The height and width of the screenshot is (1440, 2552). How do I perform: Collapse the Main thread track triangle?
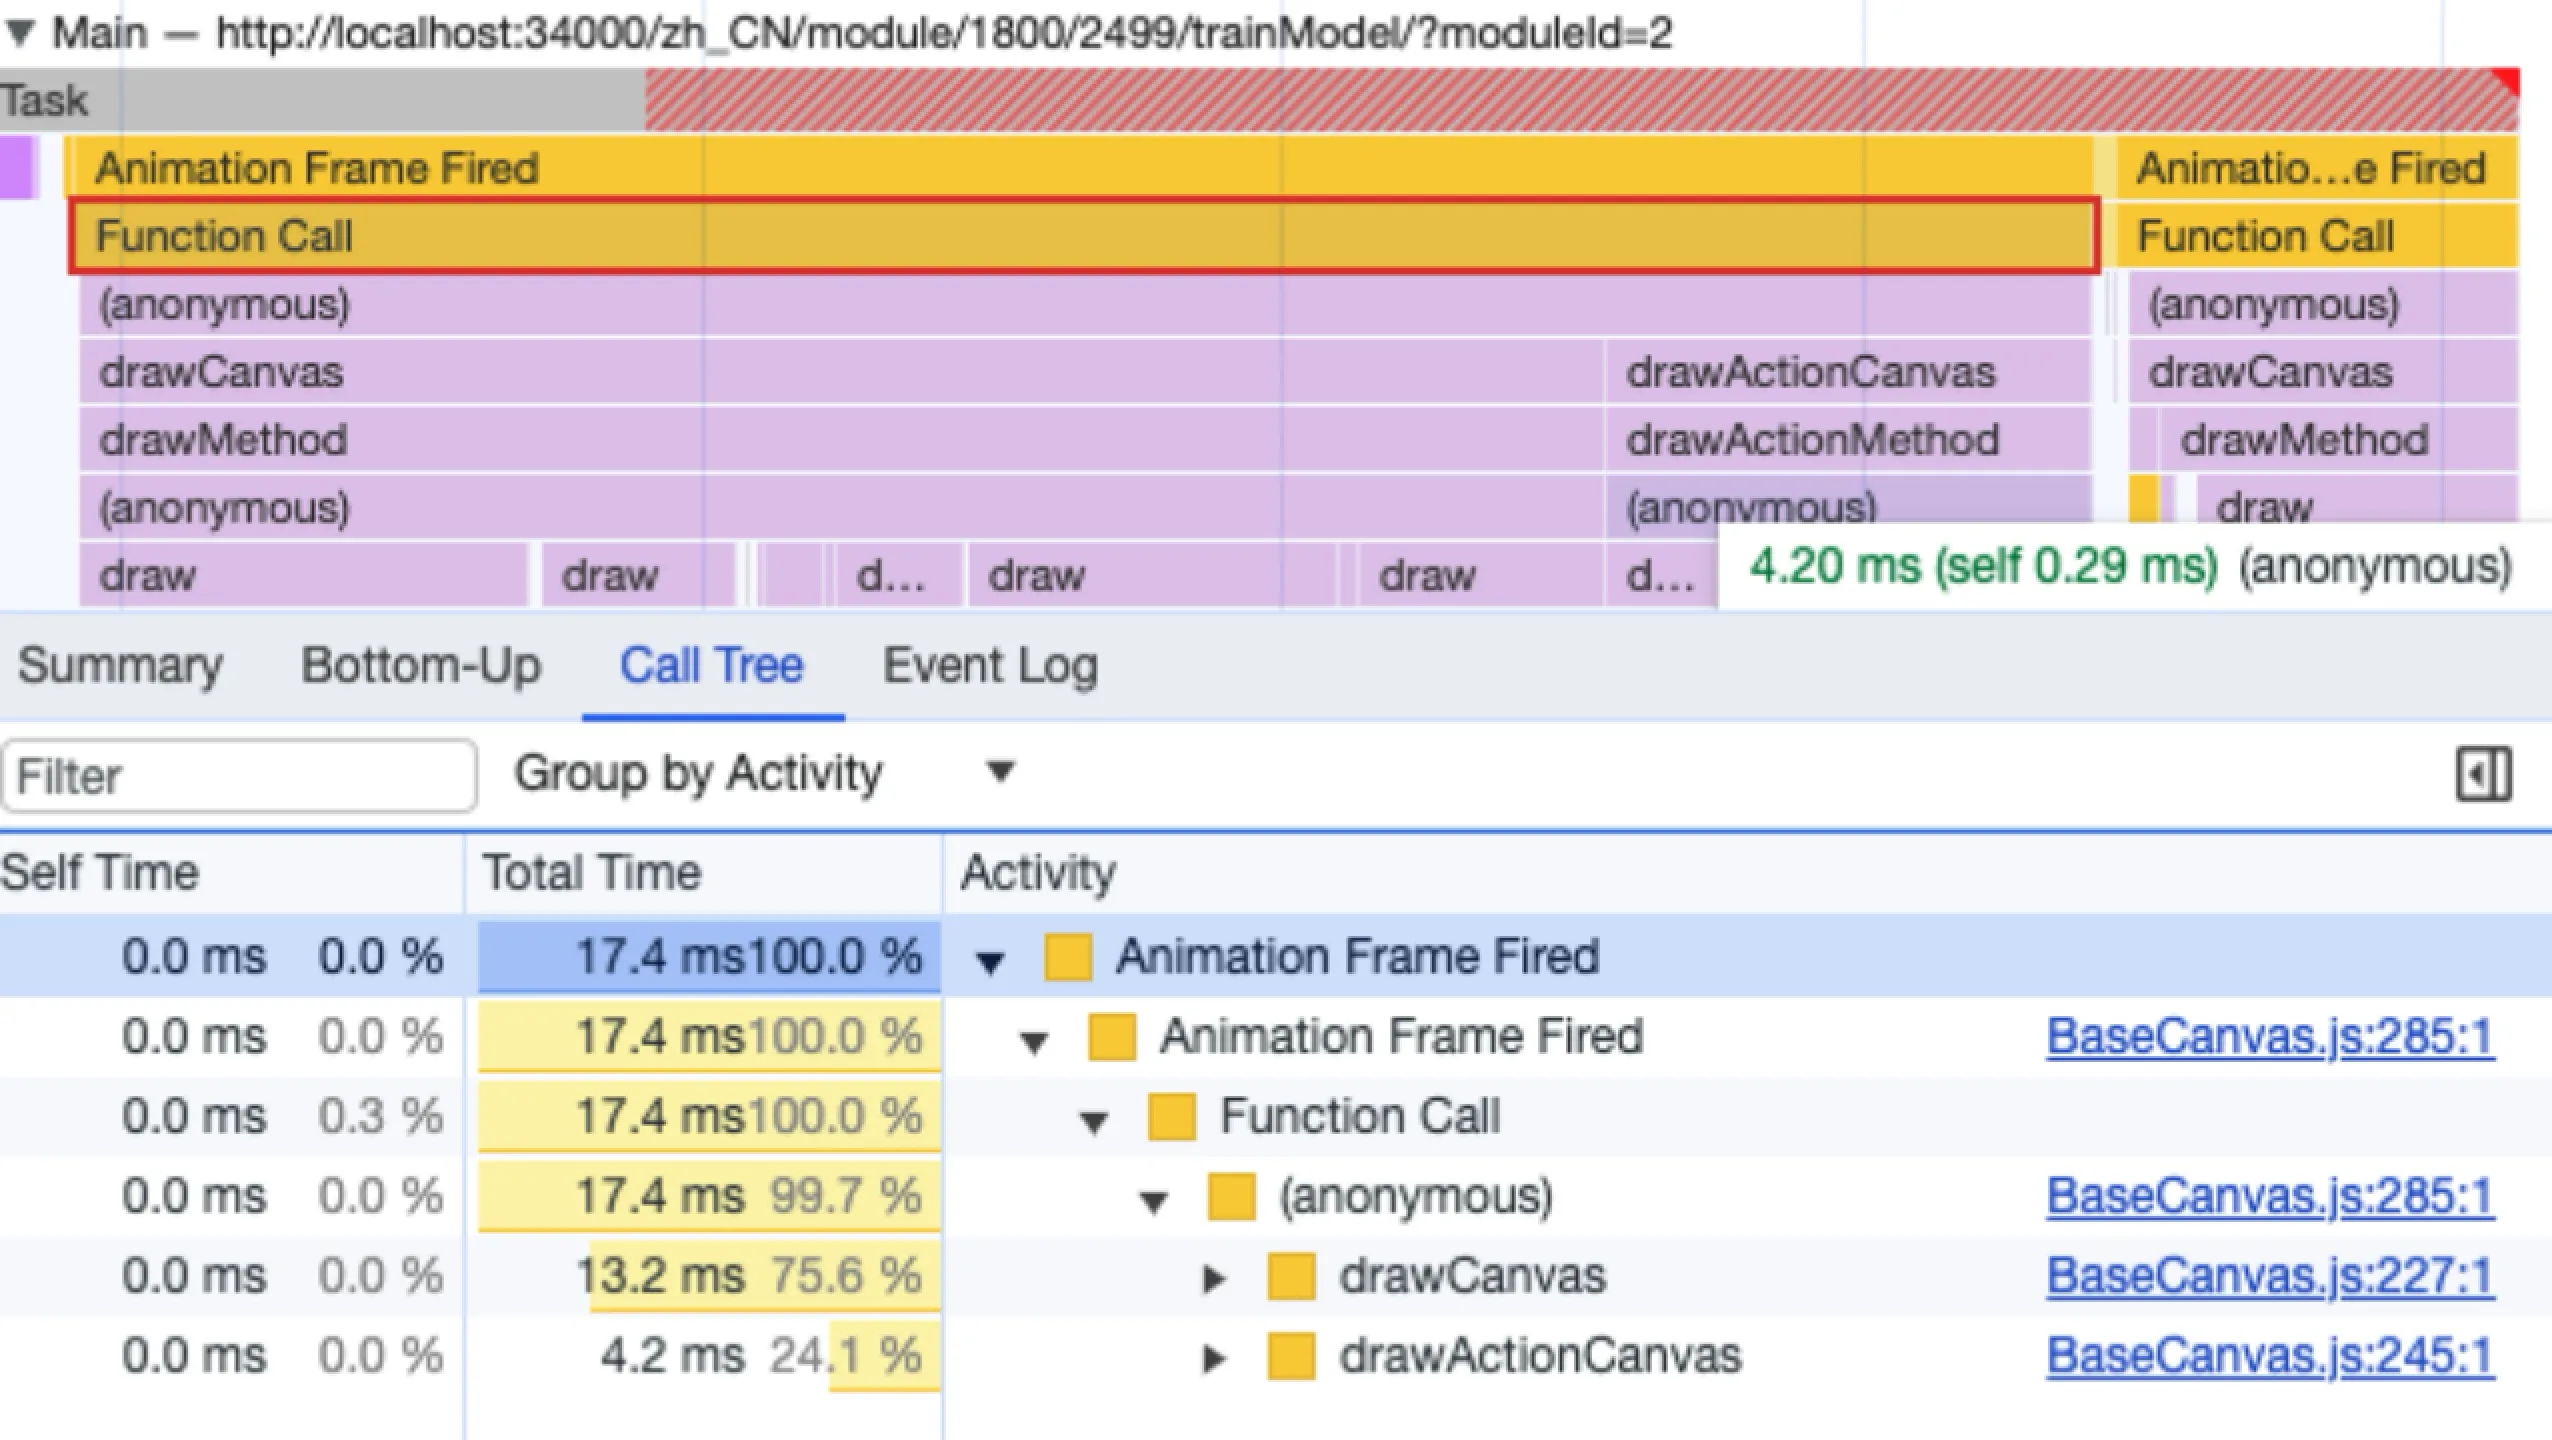tap(20, 33)
